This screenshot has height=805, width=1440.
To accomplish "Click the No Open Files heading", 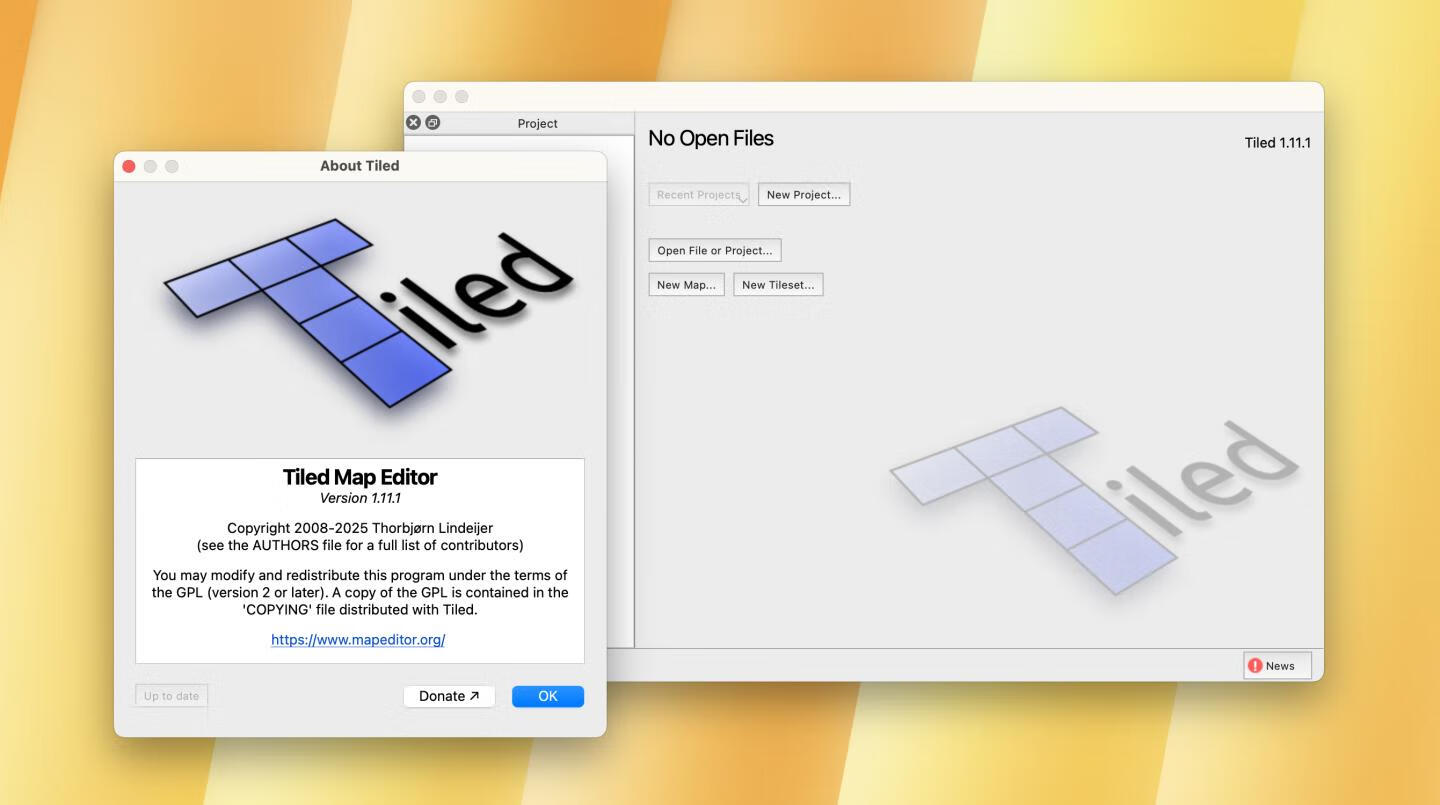I will tap(711, 139).
